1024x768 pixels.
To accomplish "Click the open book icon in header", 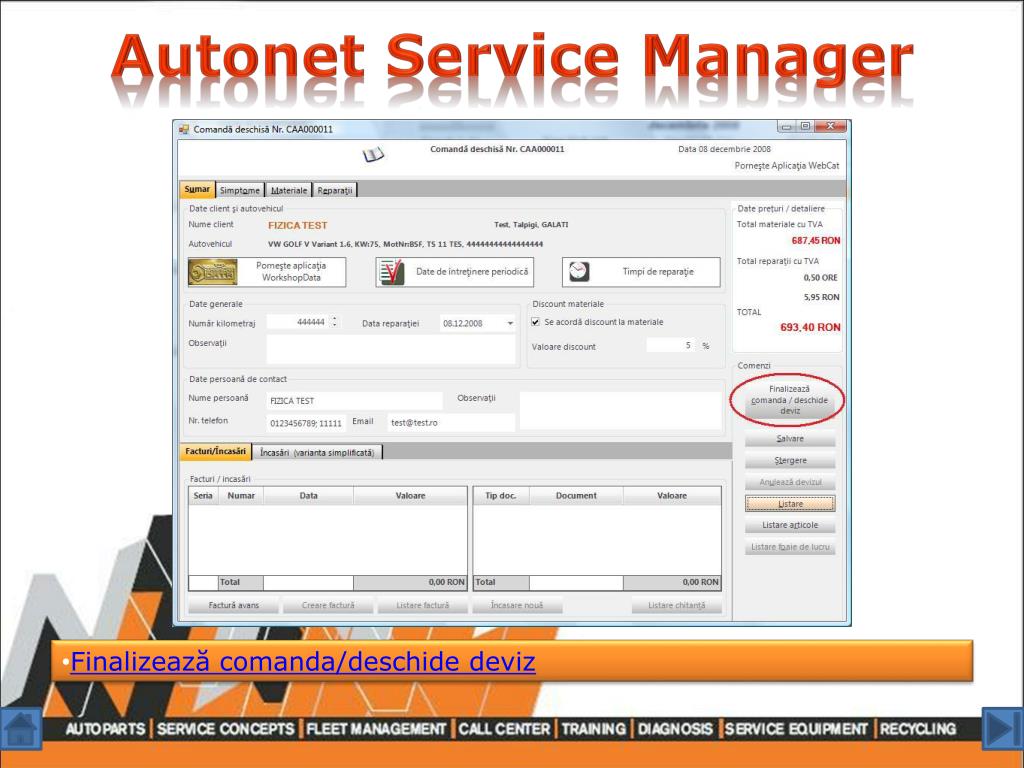I will pyautogui.click(x=374, y=155).
